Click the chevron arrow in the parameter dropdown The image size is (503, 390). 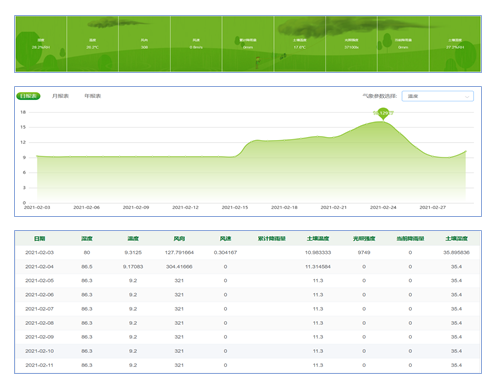pyautogui.click(x=467, y=97)
